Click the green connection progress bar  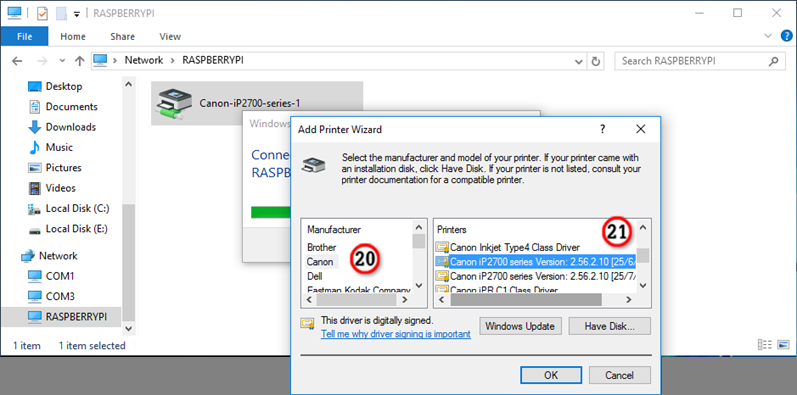271,212
